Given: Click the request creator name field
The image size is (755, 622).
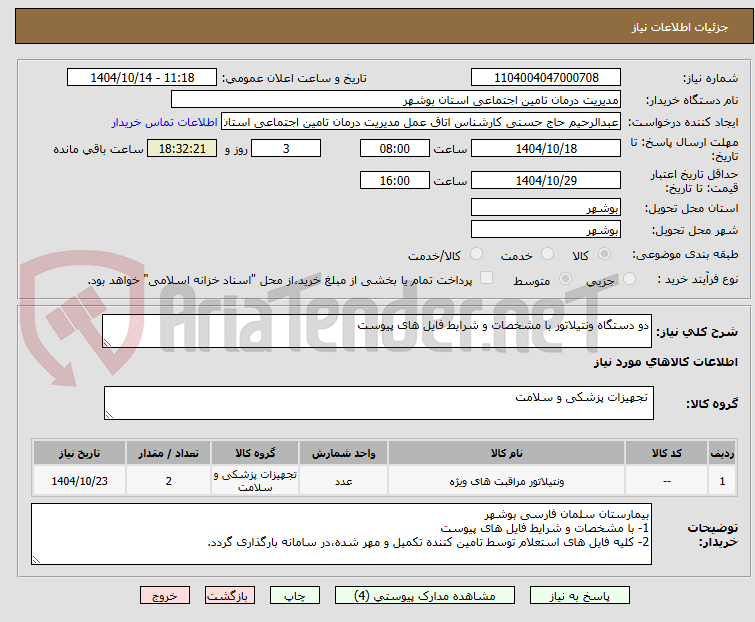Looking at the screenshot, I should [421, 122].
